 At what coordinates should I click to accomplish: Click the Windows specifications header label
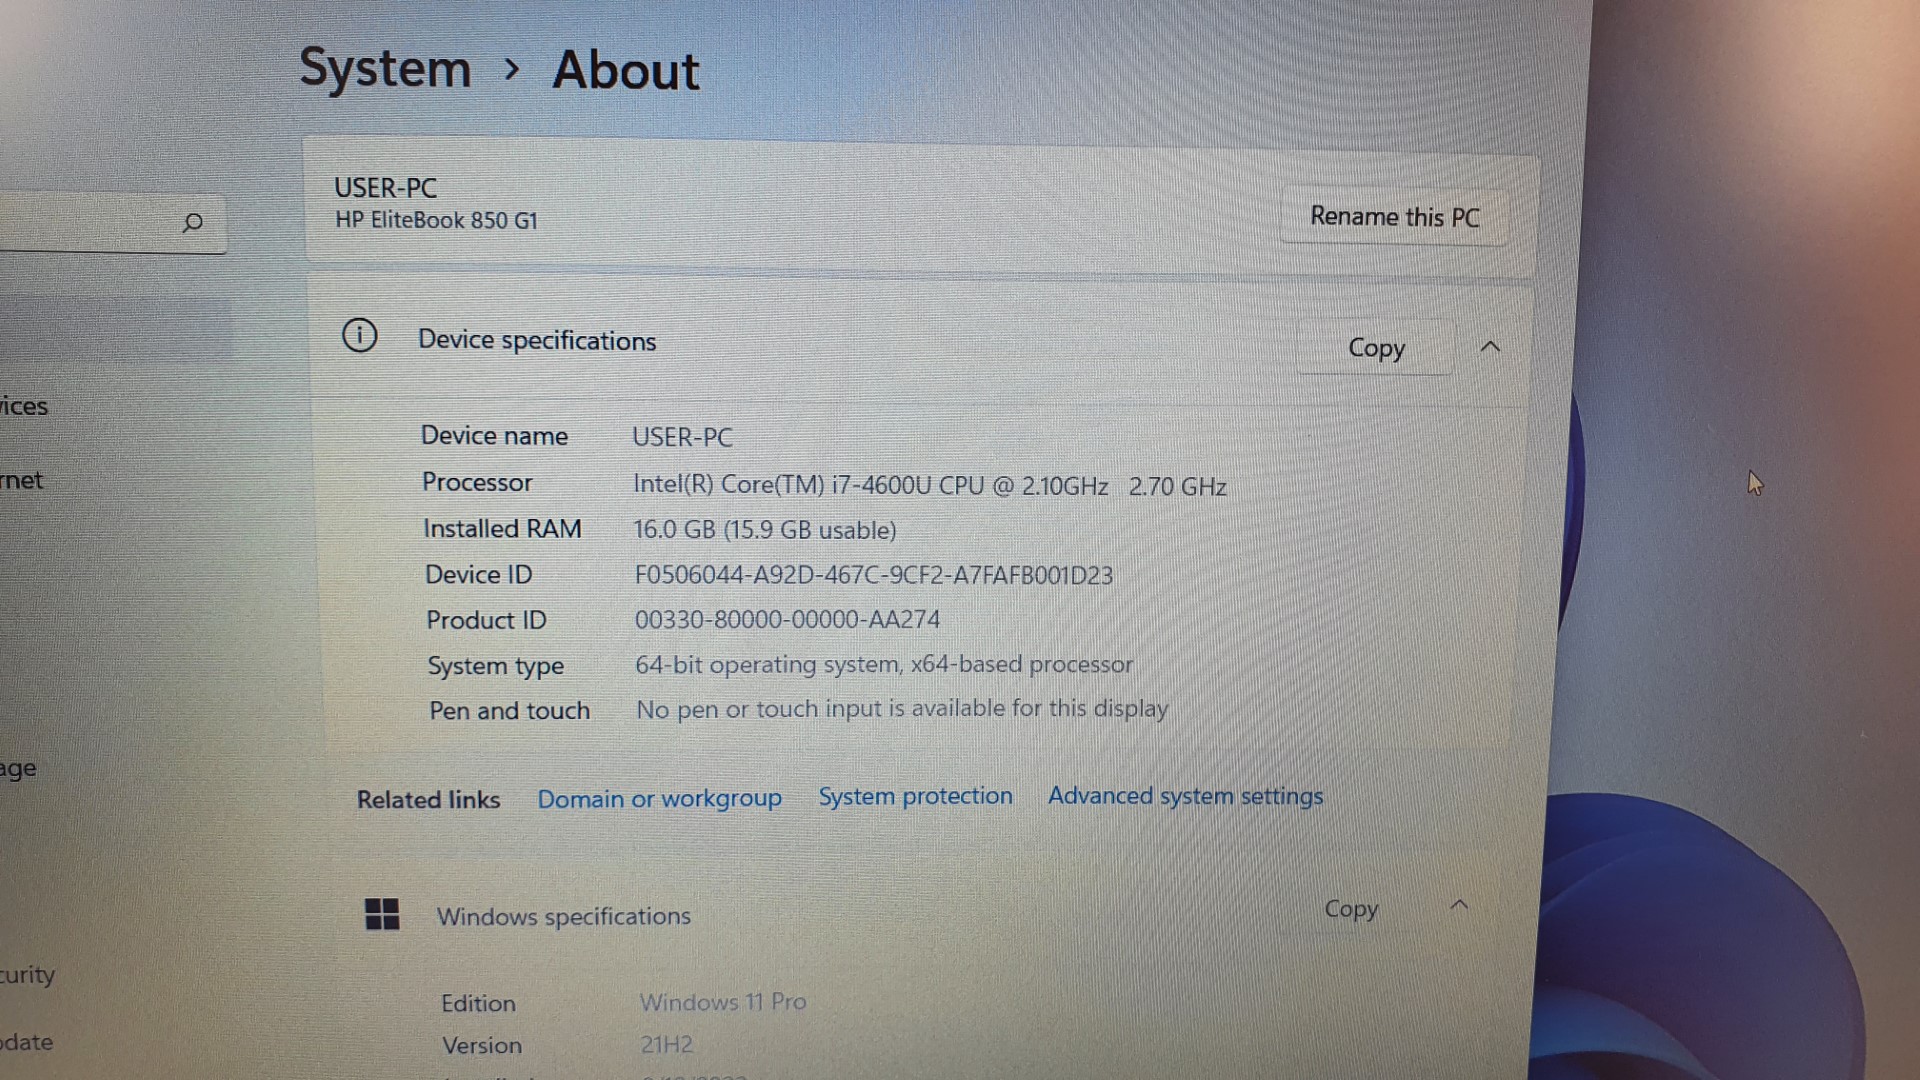[563, 916]
